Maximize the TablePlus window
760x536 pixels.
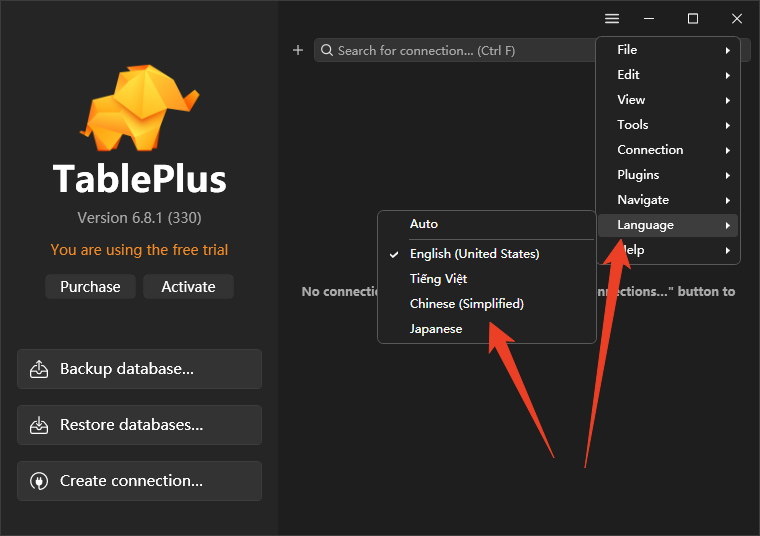click(693, 18)
